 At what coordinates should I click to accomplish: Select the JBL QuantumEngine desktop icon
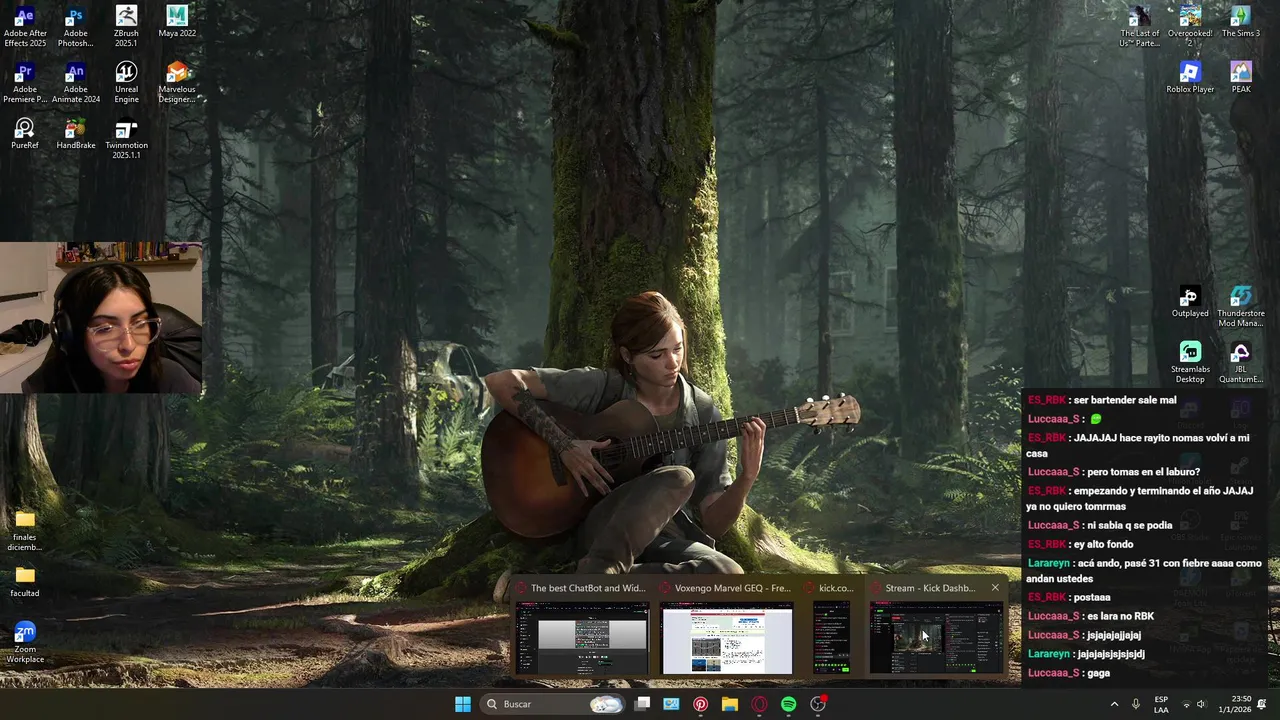click(1241, 363)
